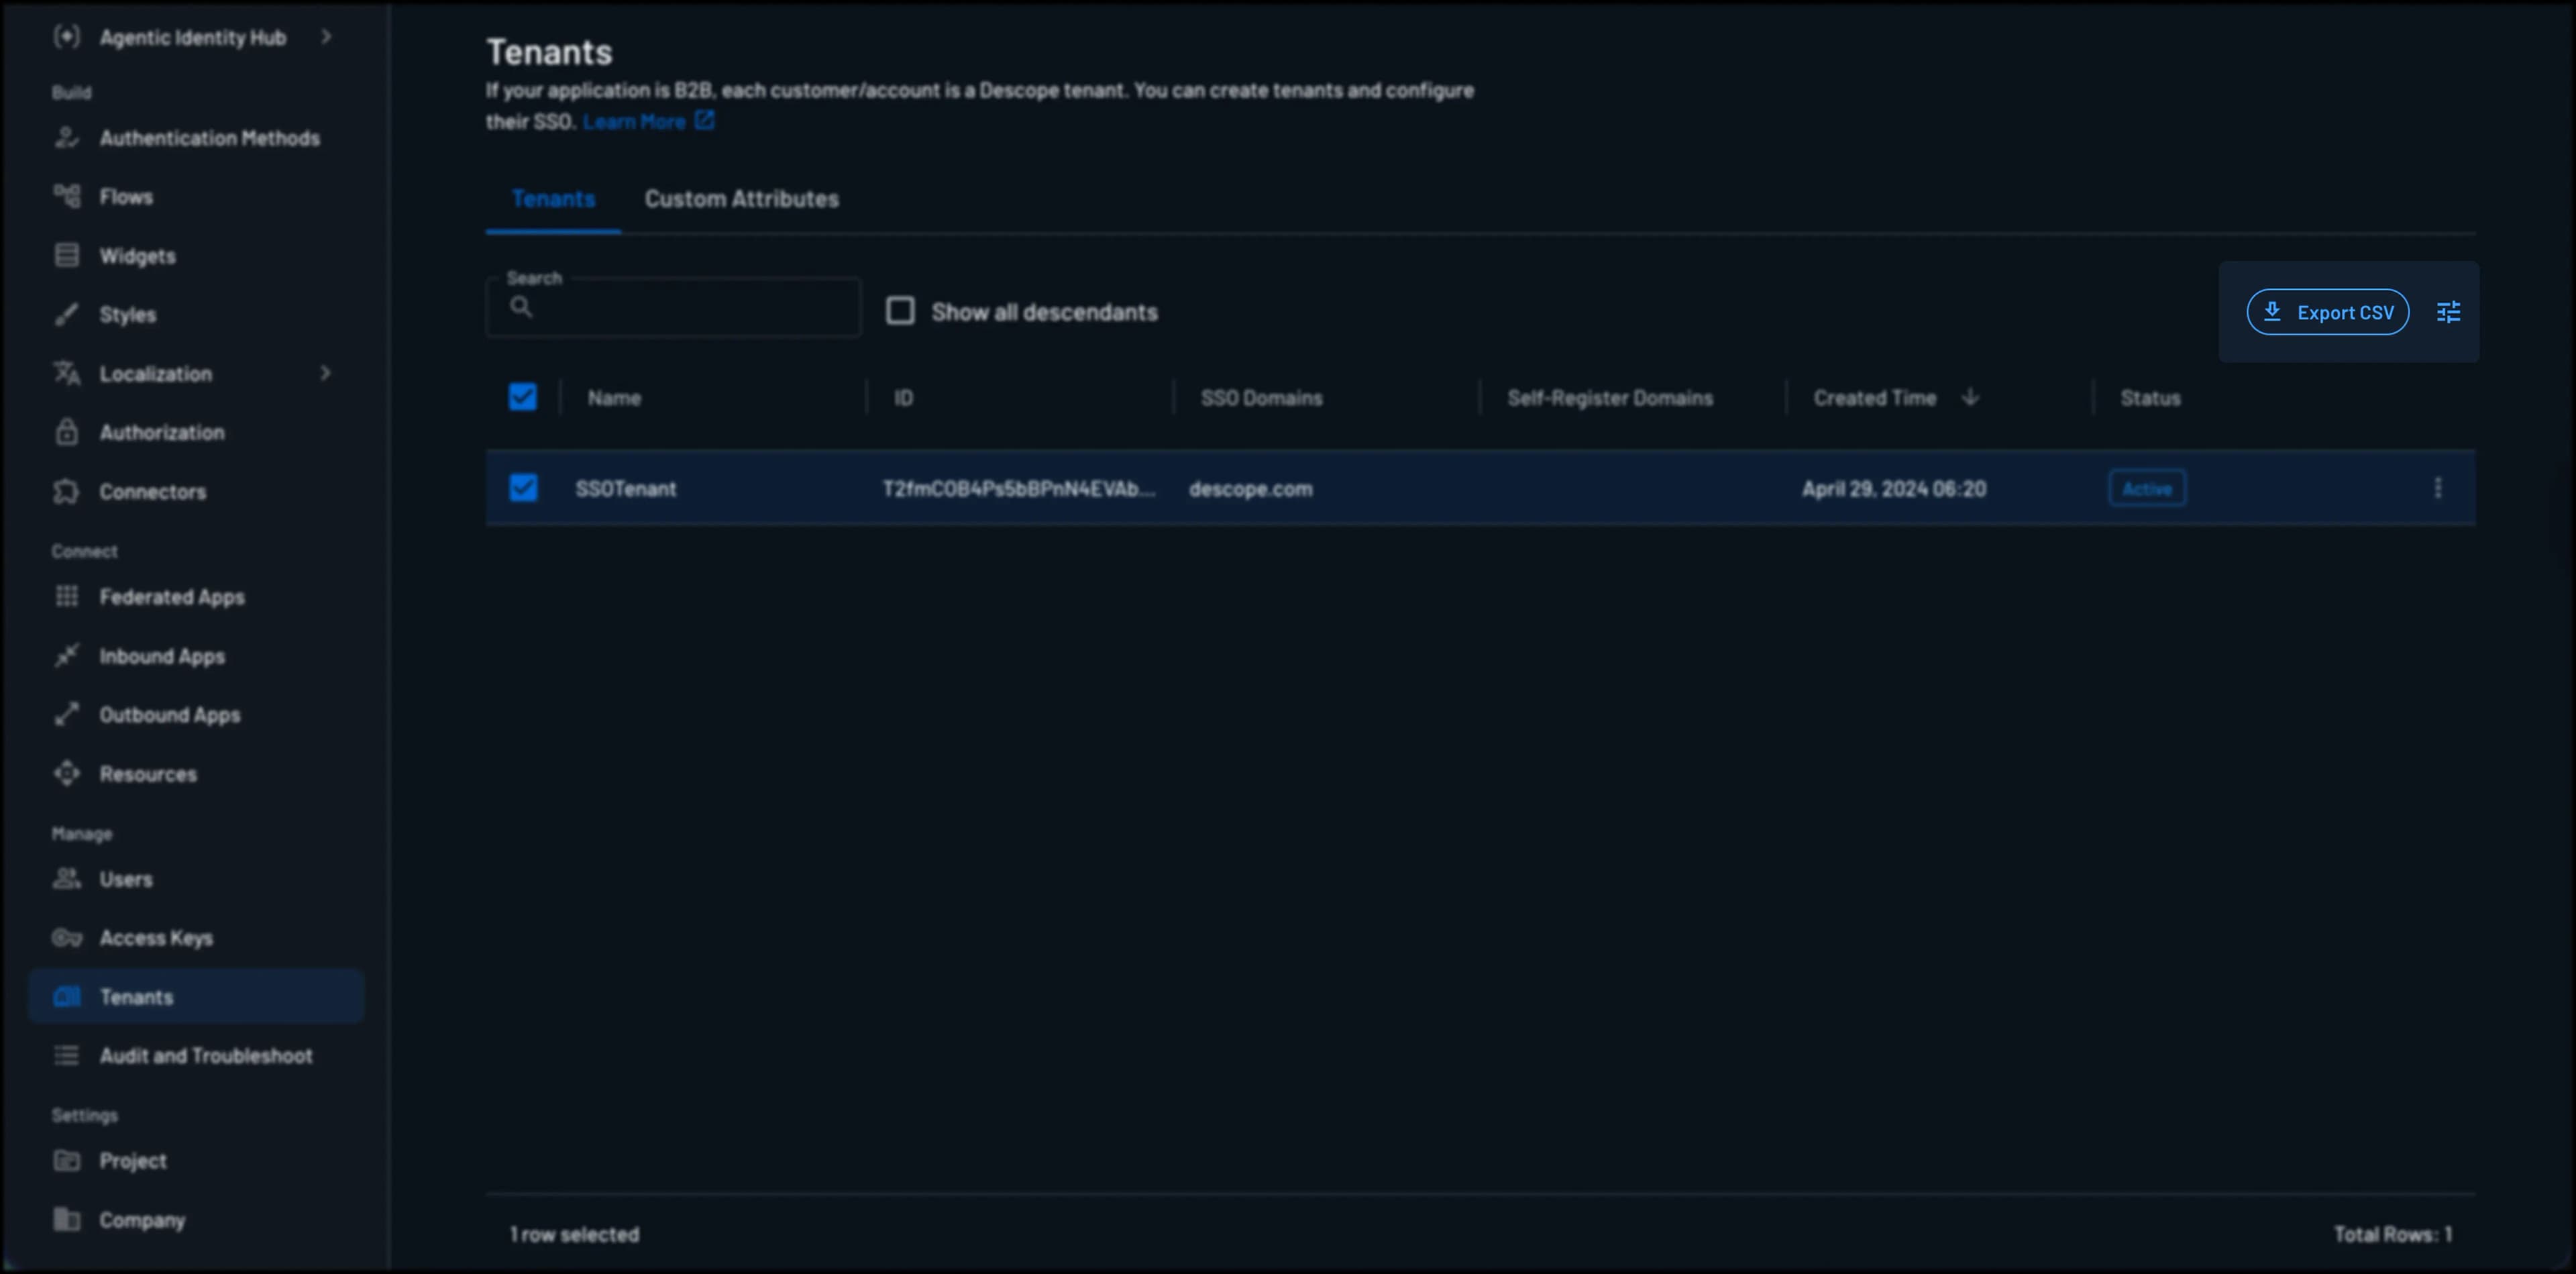The height and width of the screenshot is (1274, 2576).
Task: Expand the Agentic Identity Hub chevron
Action: (325, 37)
